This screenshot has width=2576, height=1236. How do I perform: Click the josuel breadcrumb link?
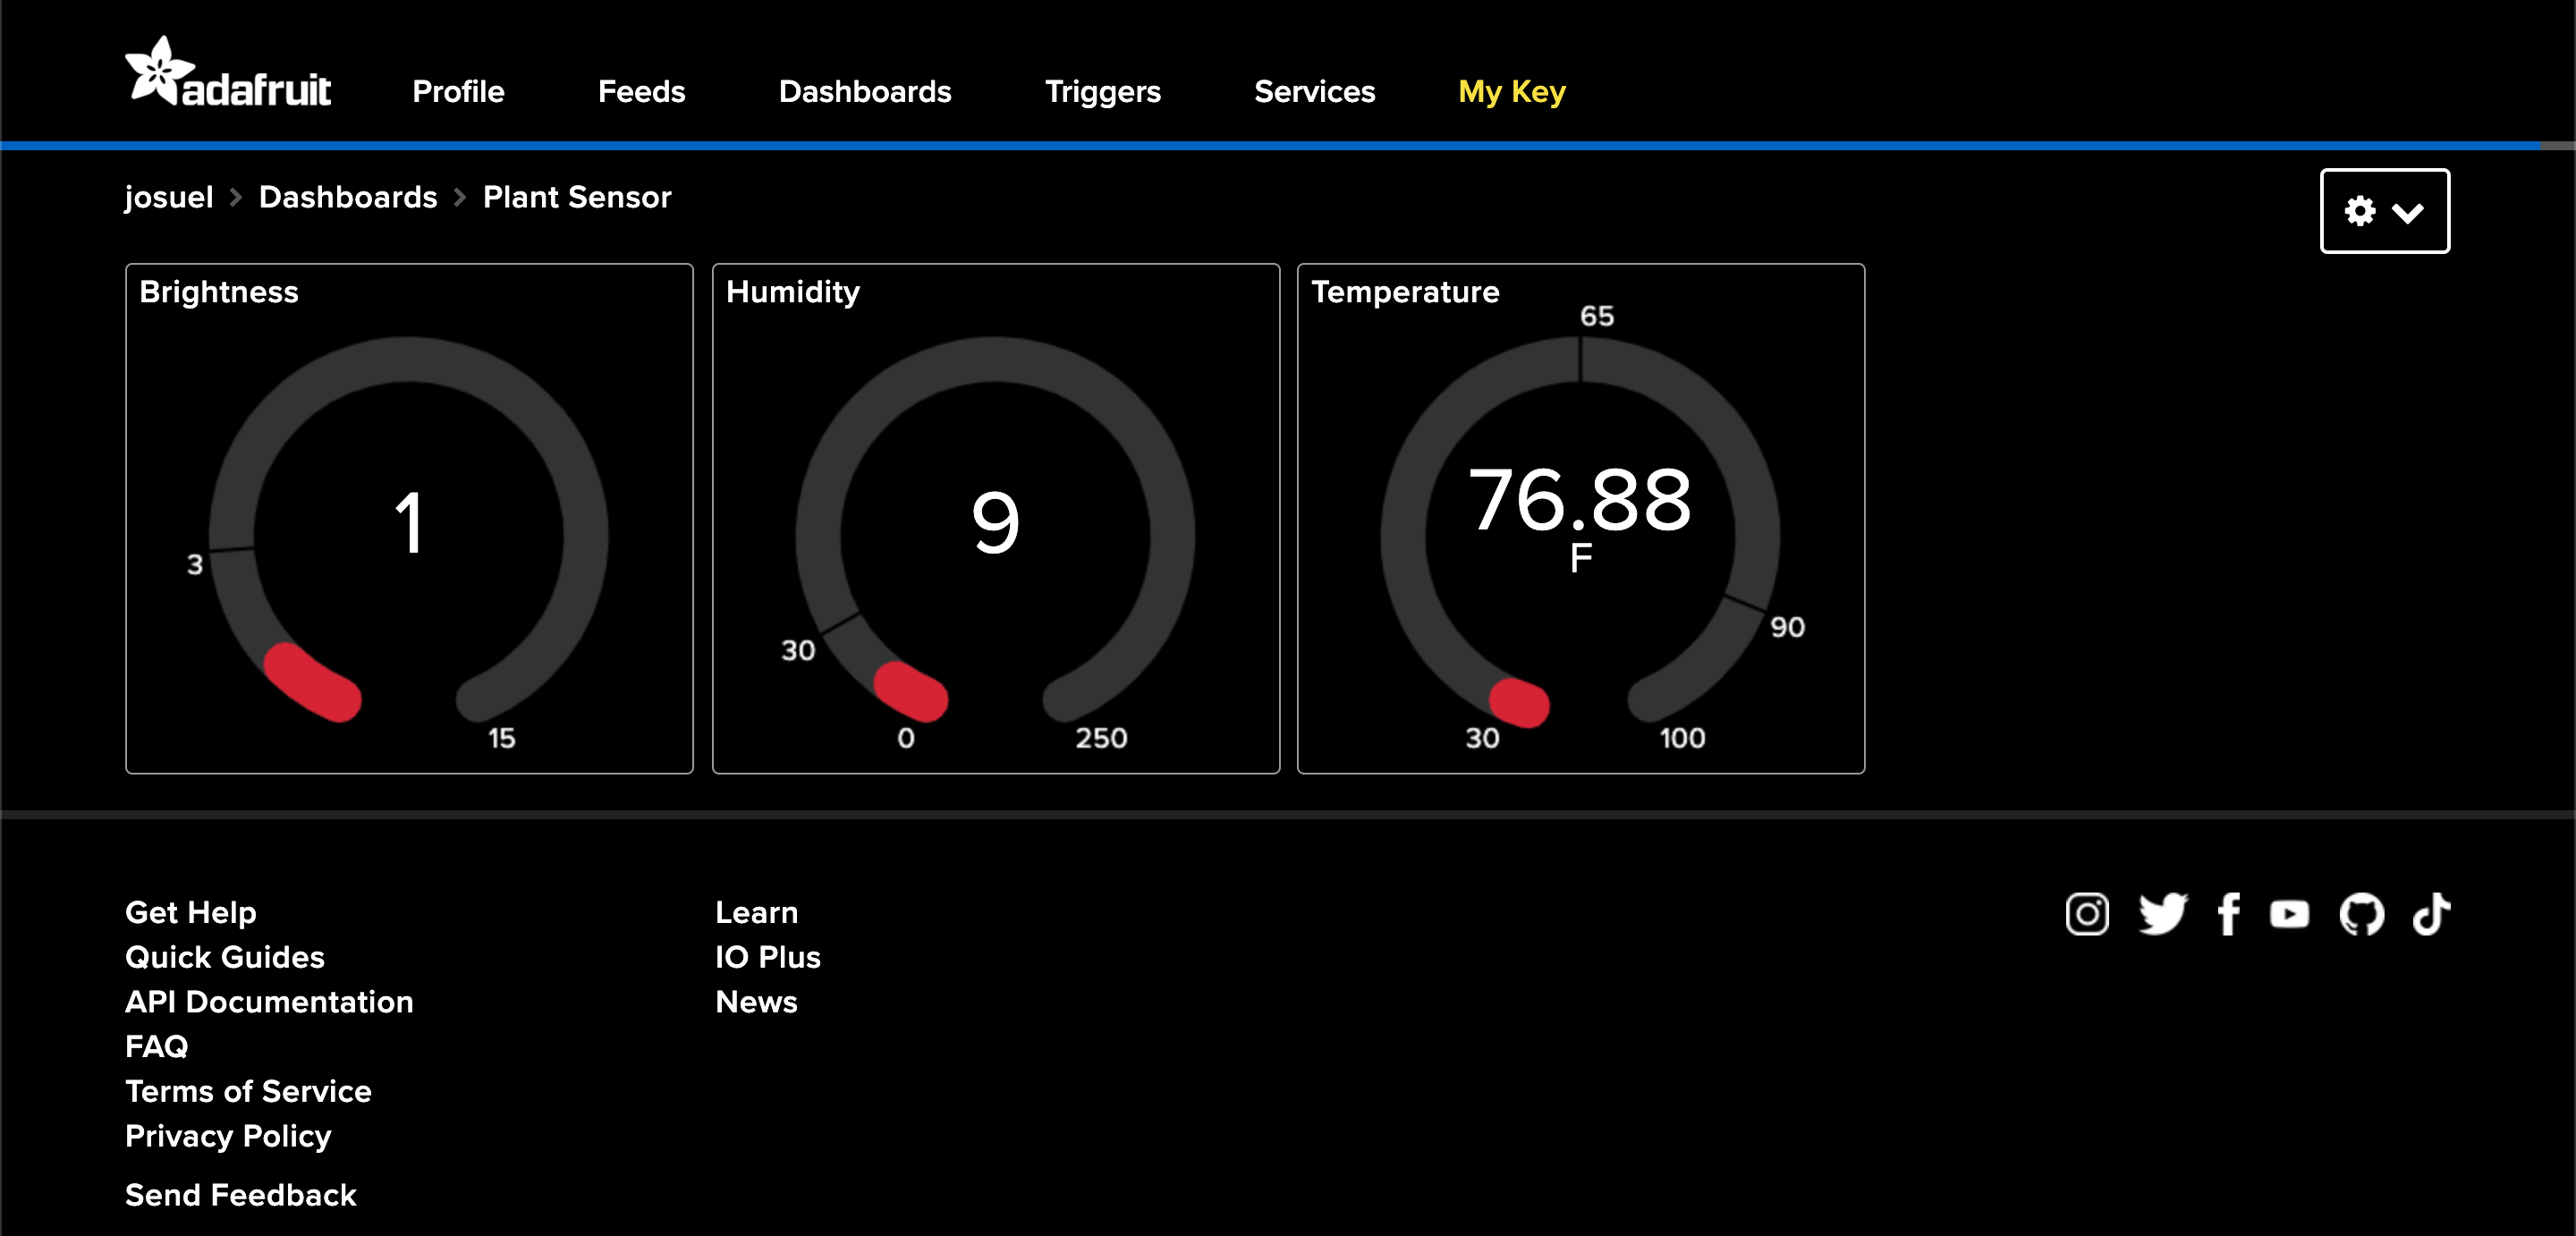tap(169, 197)
